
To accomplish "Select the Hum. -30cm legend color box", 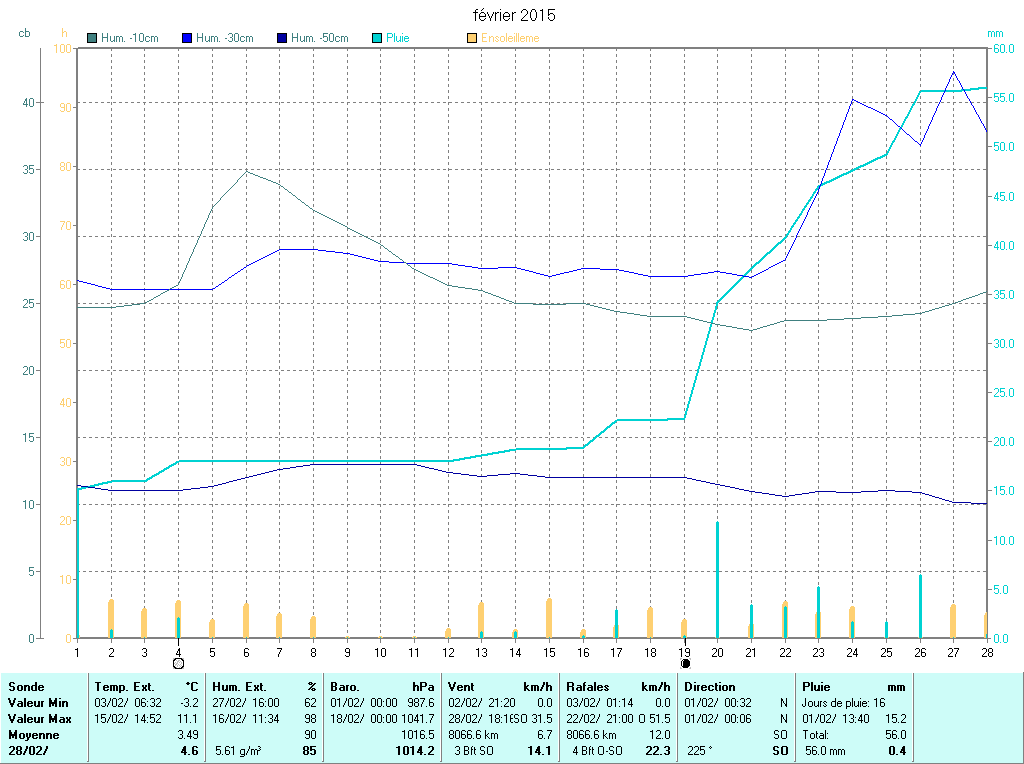I will coord(186,38).
